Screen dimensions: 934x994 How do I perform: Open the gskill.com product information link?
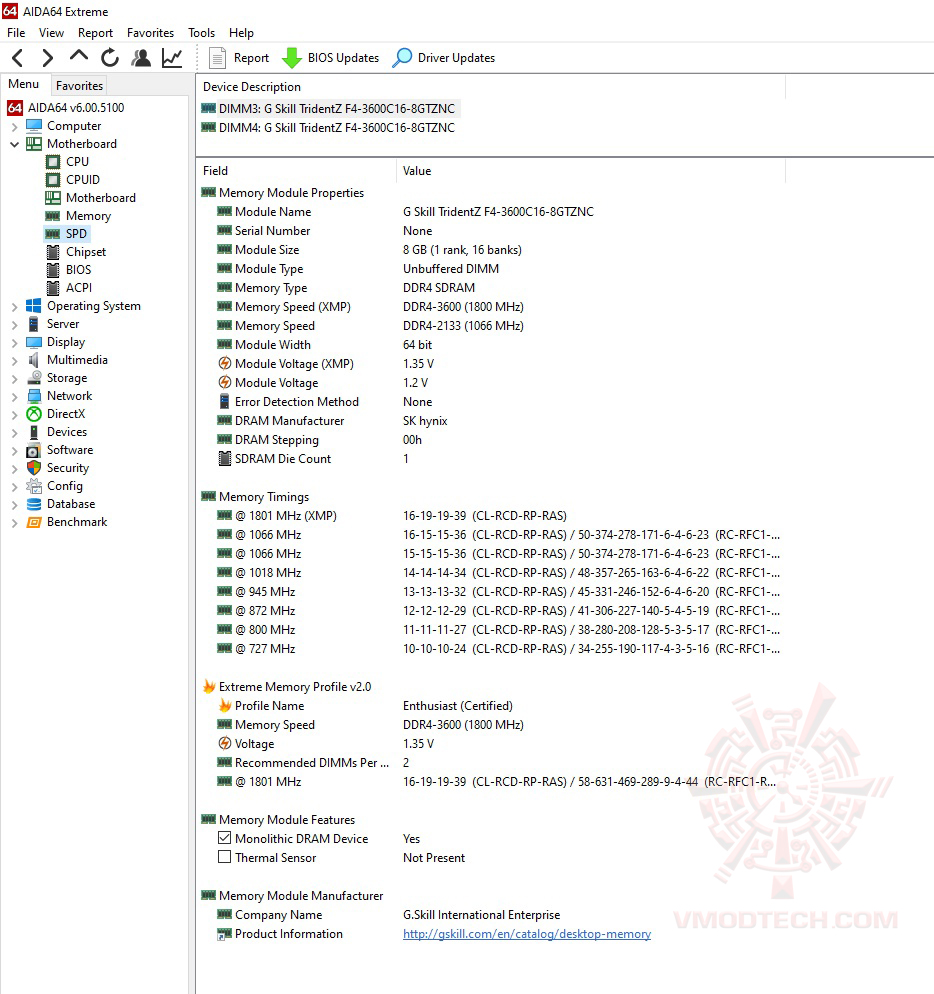[x=527, y=933]
